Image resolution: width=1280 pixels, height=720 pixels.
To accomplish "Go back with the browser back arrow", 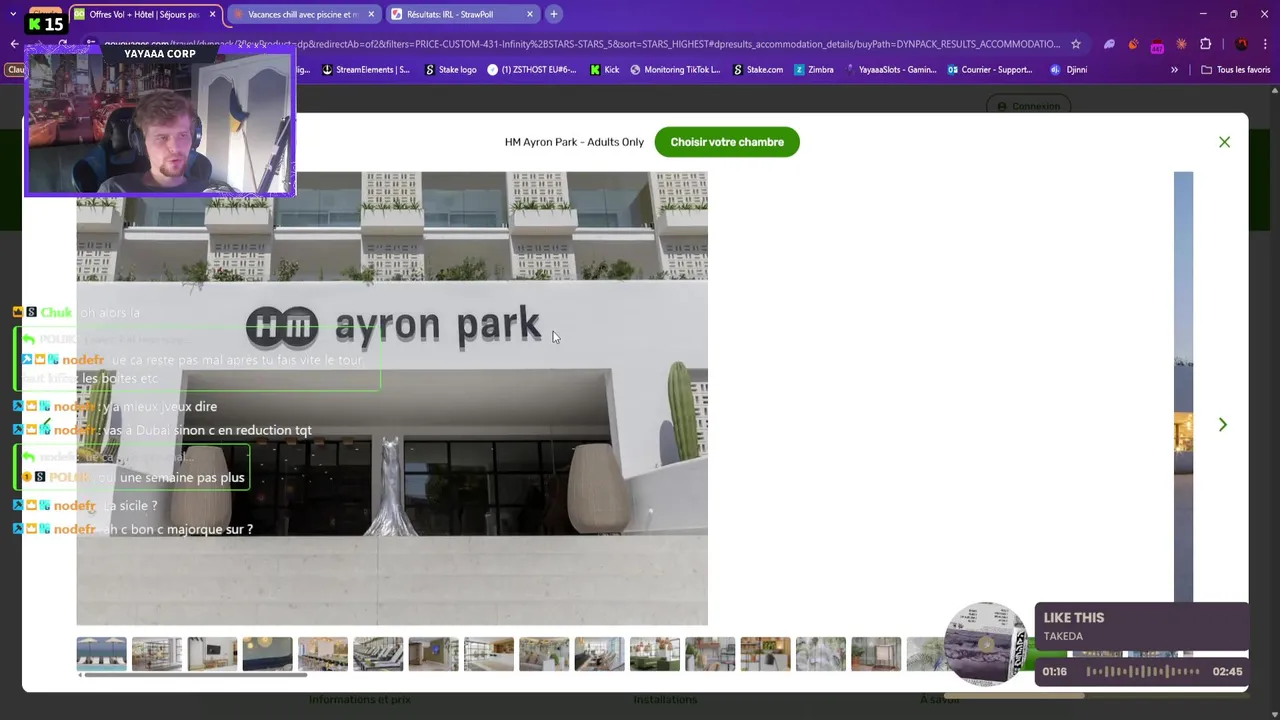I will [x=14, y=44].
